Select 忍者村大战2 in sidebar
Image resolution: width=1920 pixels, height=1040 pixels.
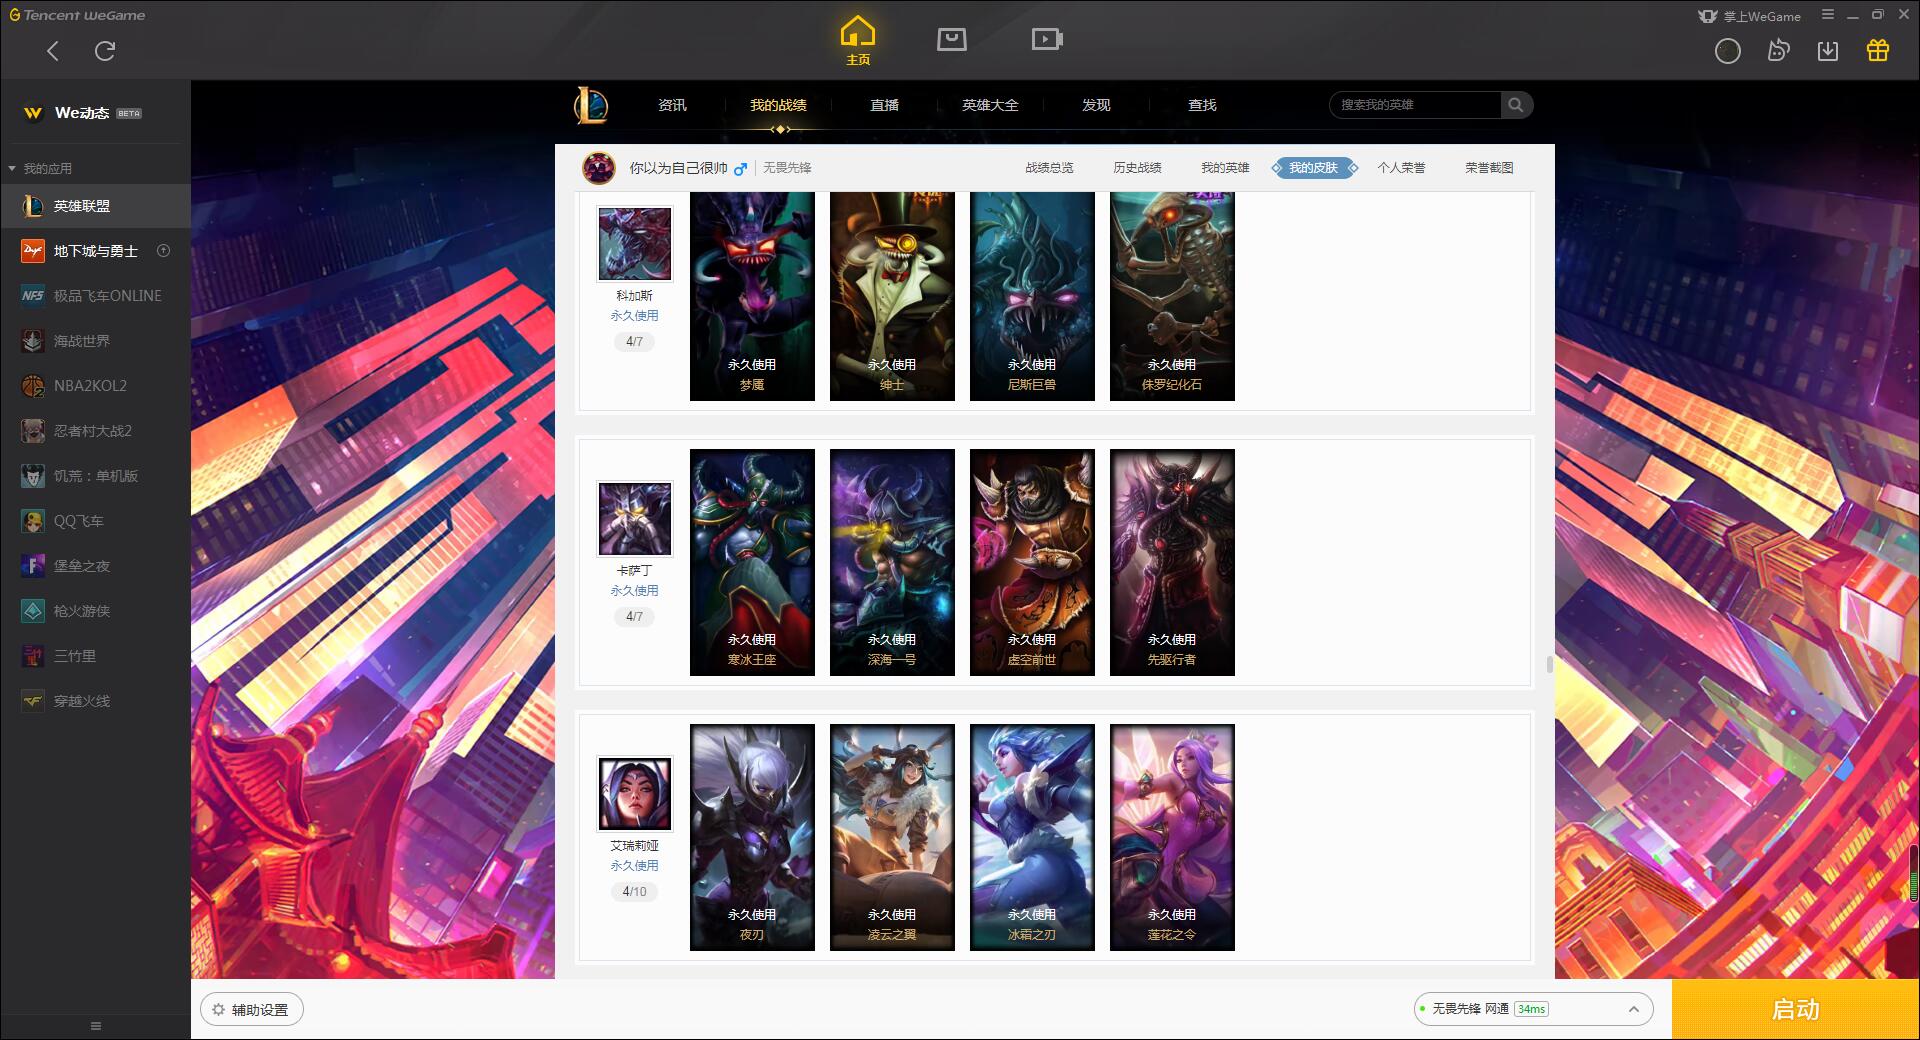[x=95, y=431]
